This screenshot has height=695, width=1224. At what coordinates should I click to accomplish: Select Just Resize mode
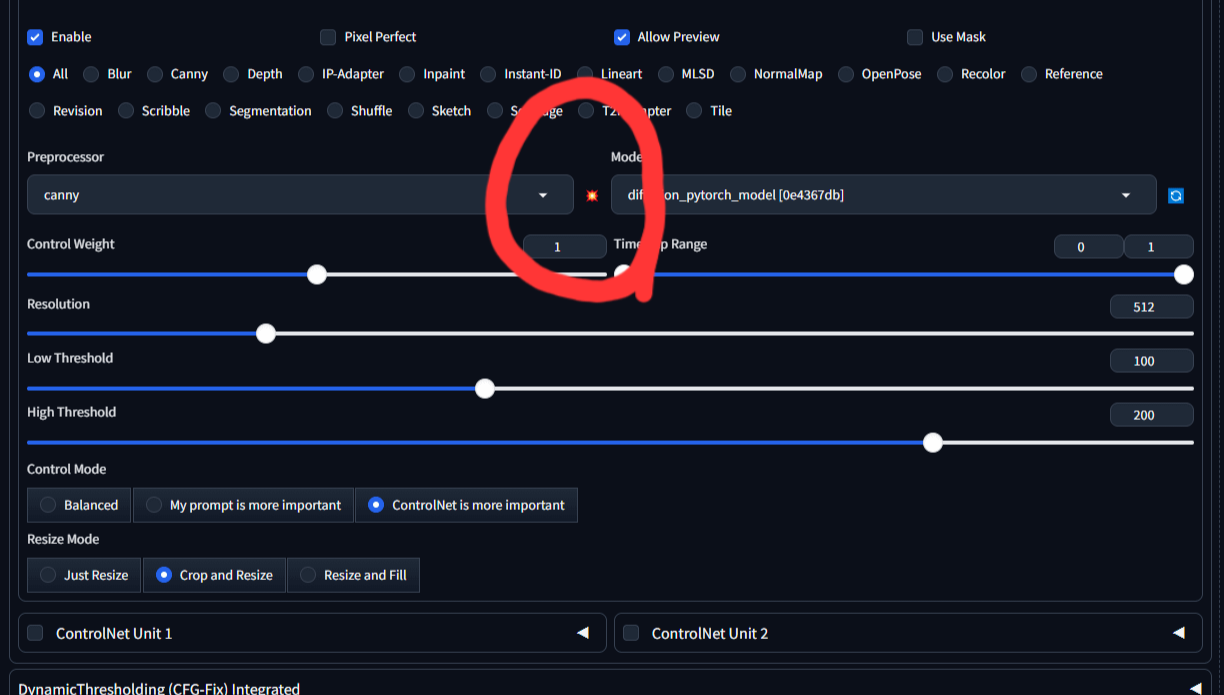coord(84,575)
